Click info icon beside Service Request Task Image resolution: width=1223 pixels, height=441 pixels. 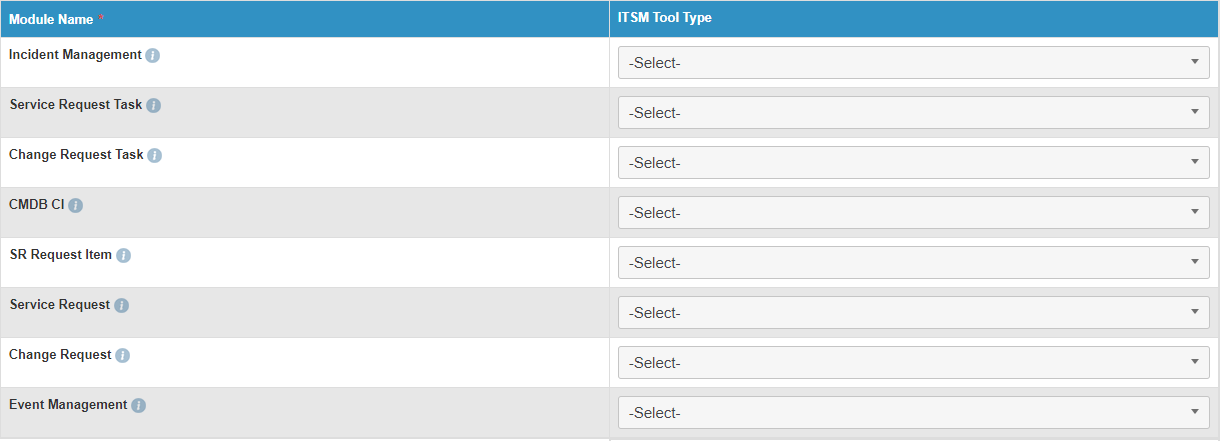click(154, 105)
